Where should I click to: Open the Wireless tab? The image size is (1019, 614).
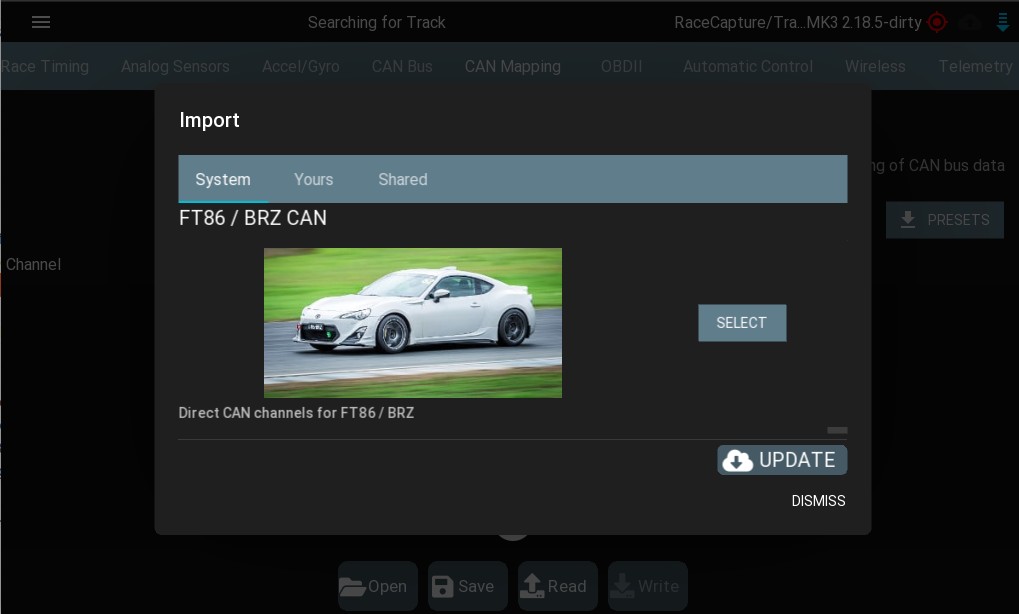875,66
